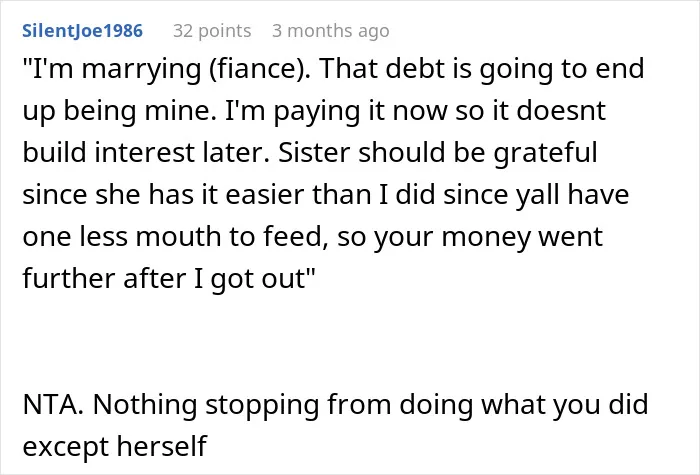This screenshot has width=700, height=475.
Task: Click the word "grateful" in the comment text
Action: pyautogui.click(x=545, y=153)
